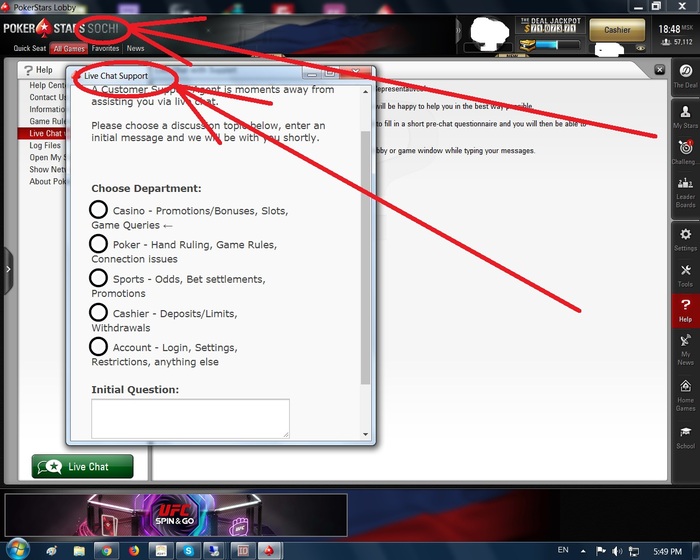The height and width of the screenshot is (560, 700).
Task: Open The Deal in right sidebar
Action: 685,76
